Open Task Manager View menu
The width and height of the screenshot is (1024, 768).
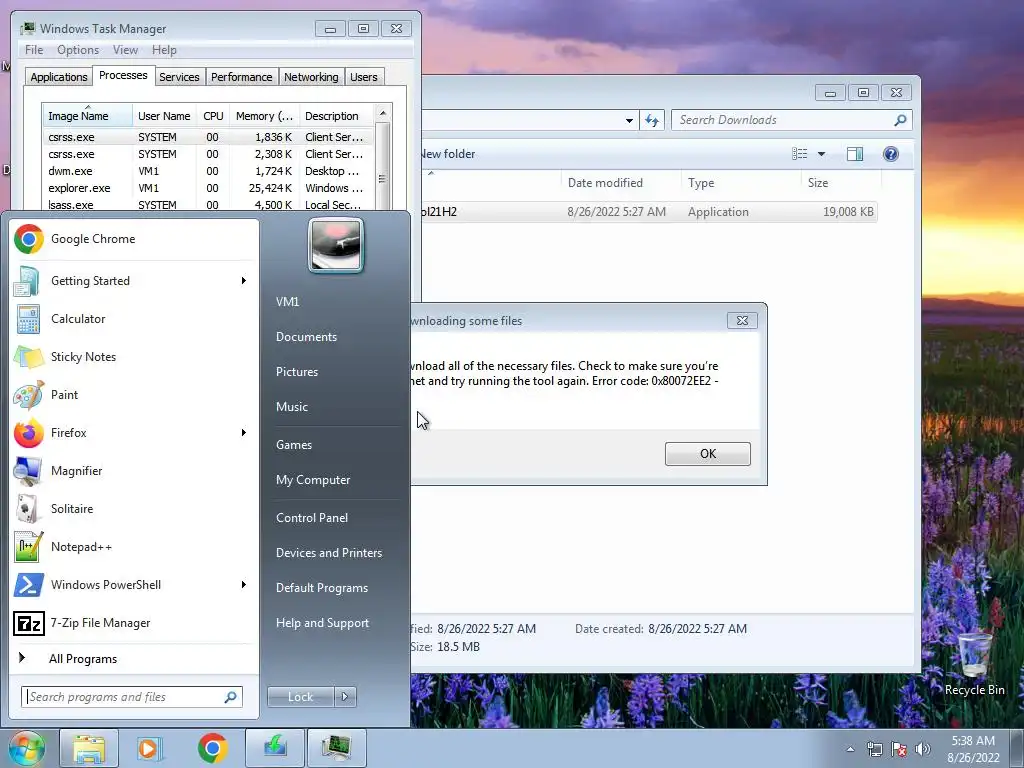click(125, 50)
